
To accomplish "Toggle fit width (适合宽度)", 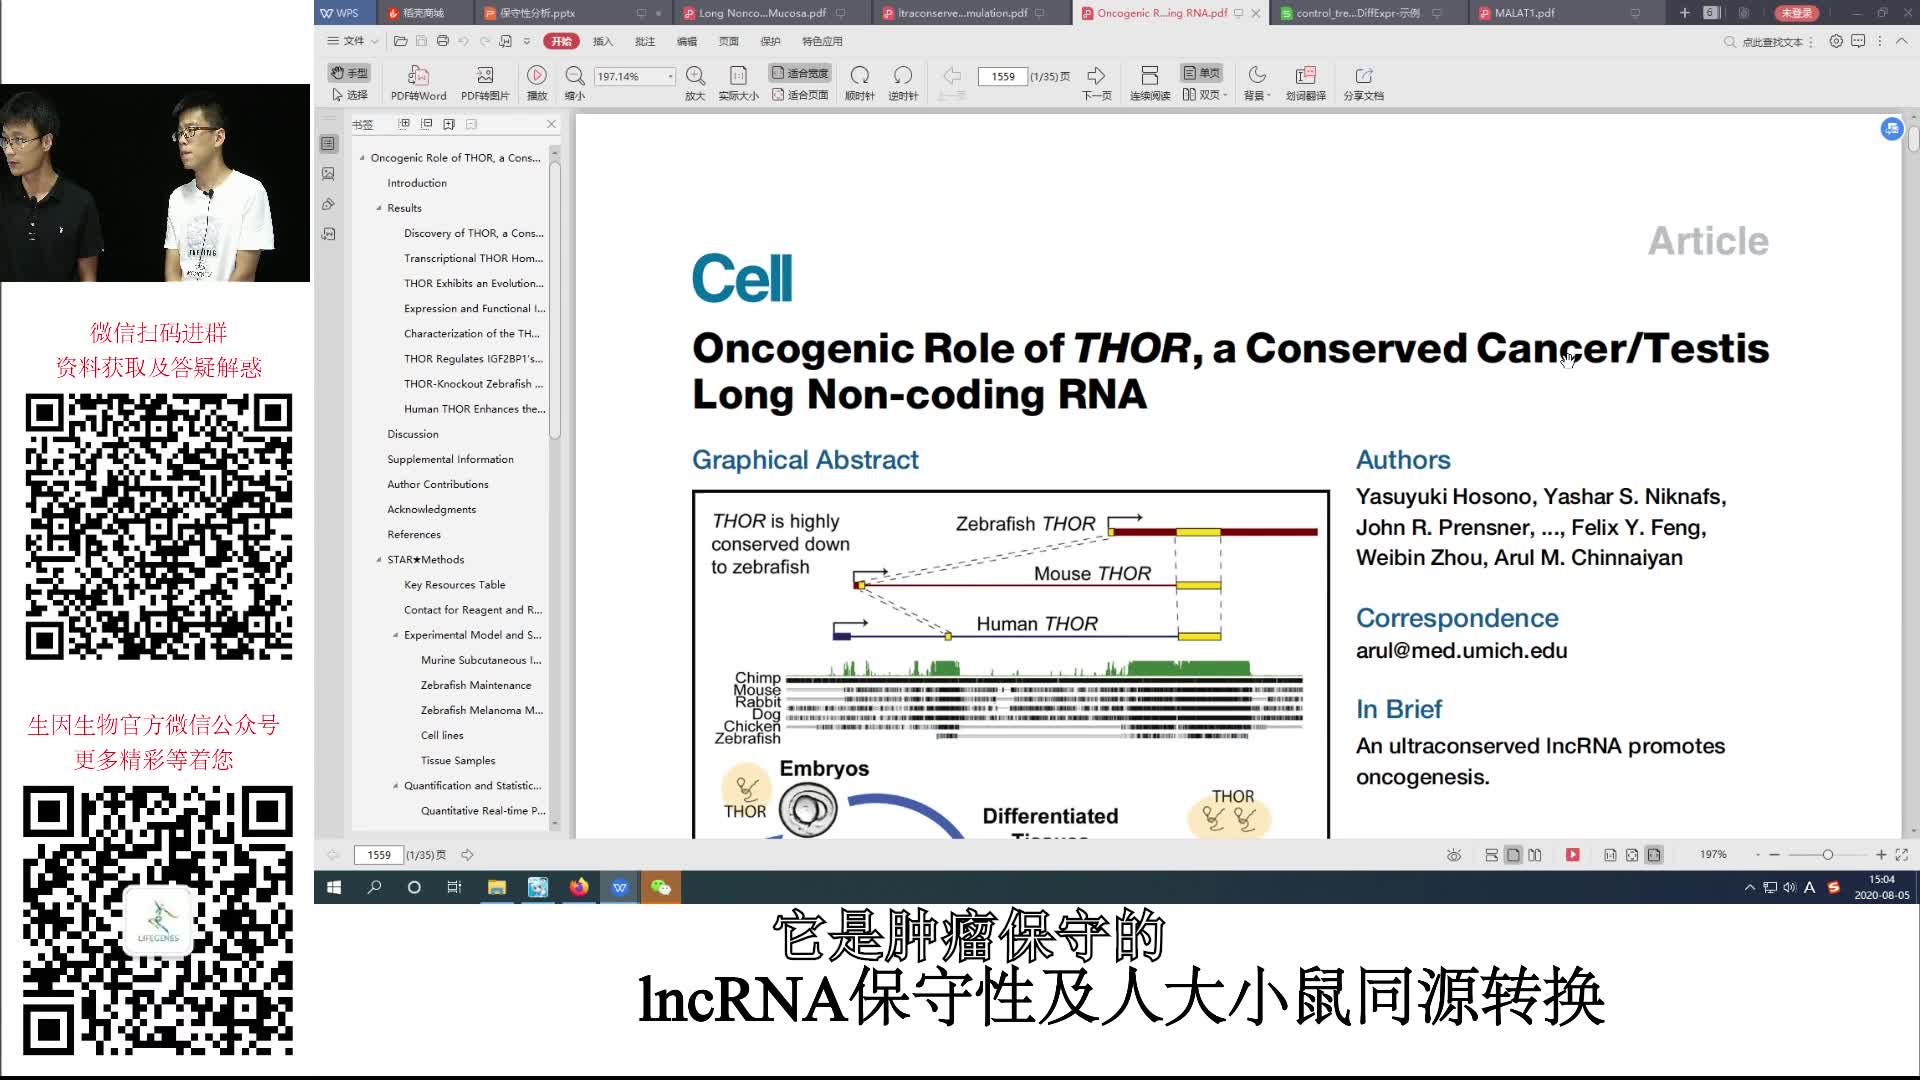I will pos(800,73).
